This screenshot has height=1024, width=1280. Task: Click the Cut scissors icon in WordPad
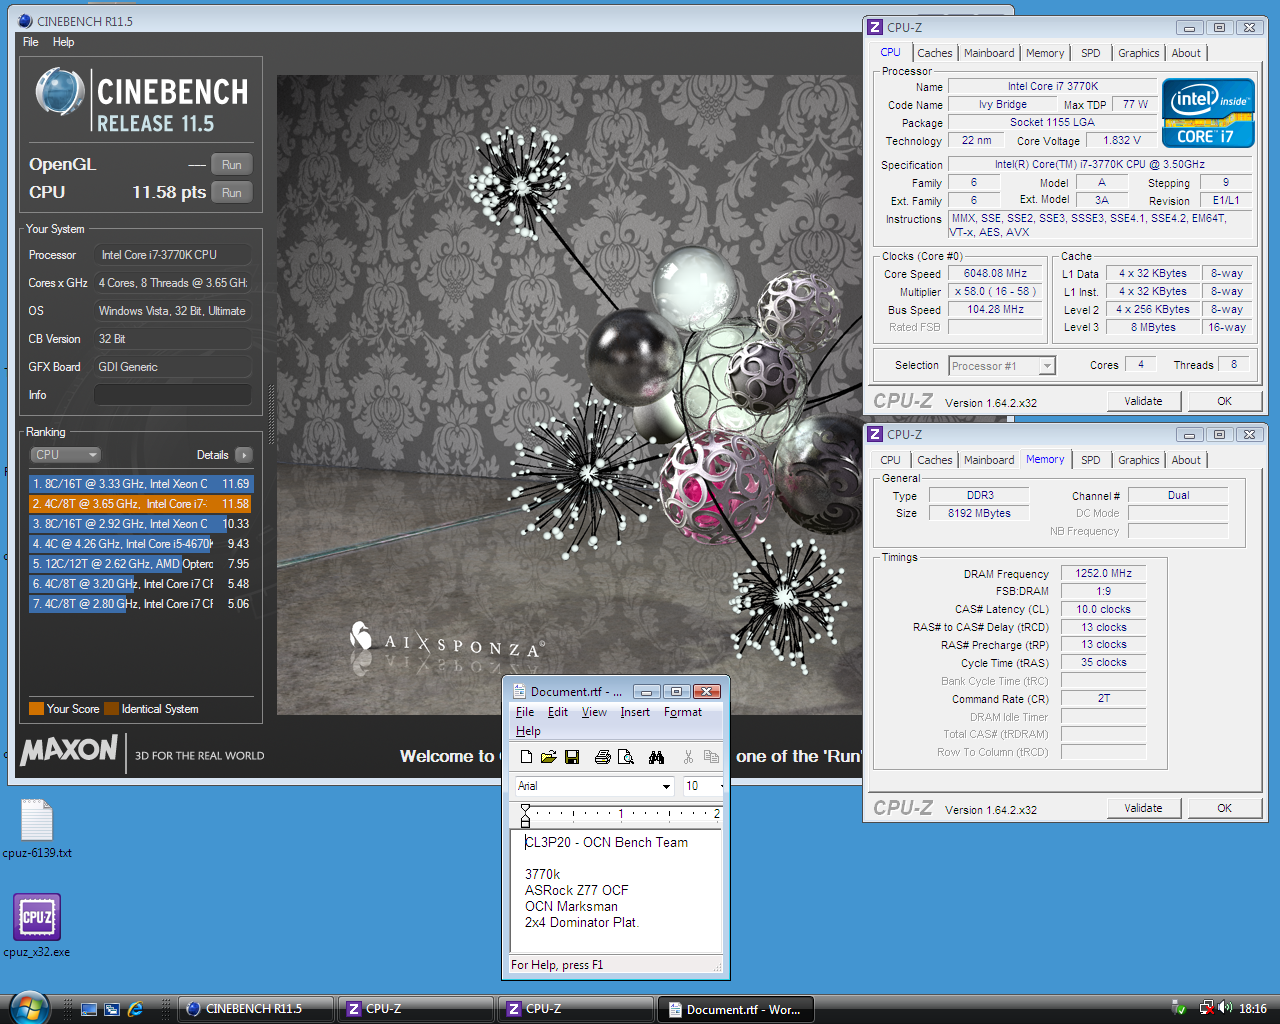point(688,757)
